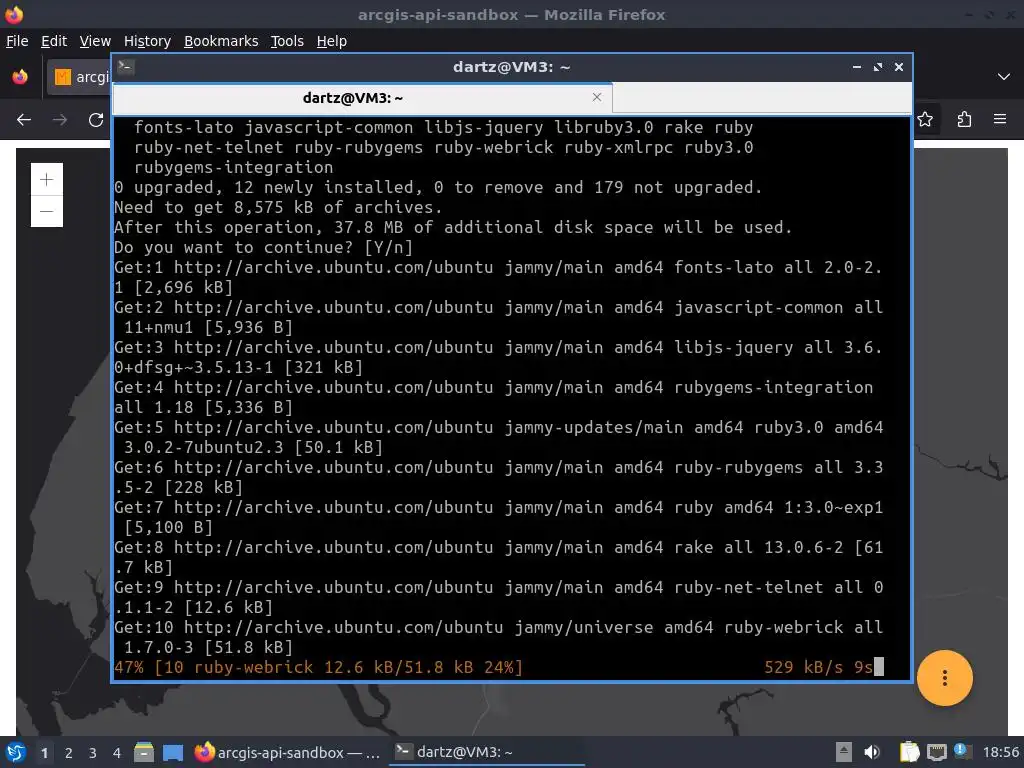
Task: Open the History menu in Firefox
Action: coord(147,41)
